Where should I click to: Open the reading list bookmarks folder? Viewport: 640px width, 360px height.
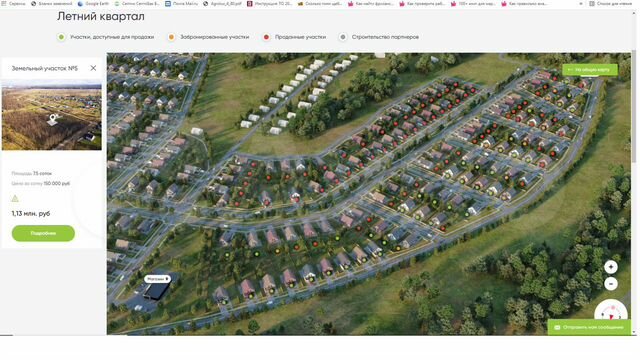coord(611,3)
